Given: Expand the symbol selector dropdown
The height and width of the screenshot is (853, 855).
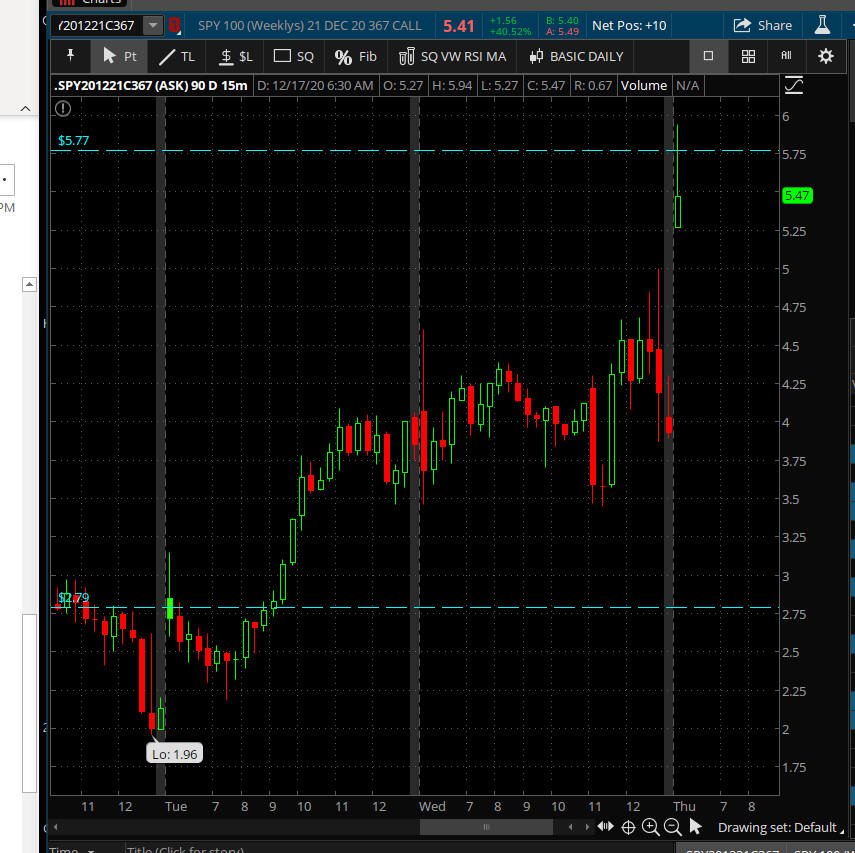Looking at the screenshot, I should pyautogui.click(x=153, y=25).
